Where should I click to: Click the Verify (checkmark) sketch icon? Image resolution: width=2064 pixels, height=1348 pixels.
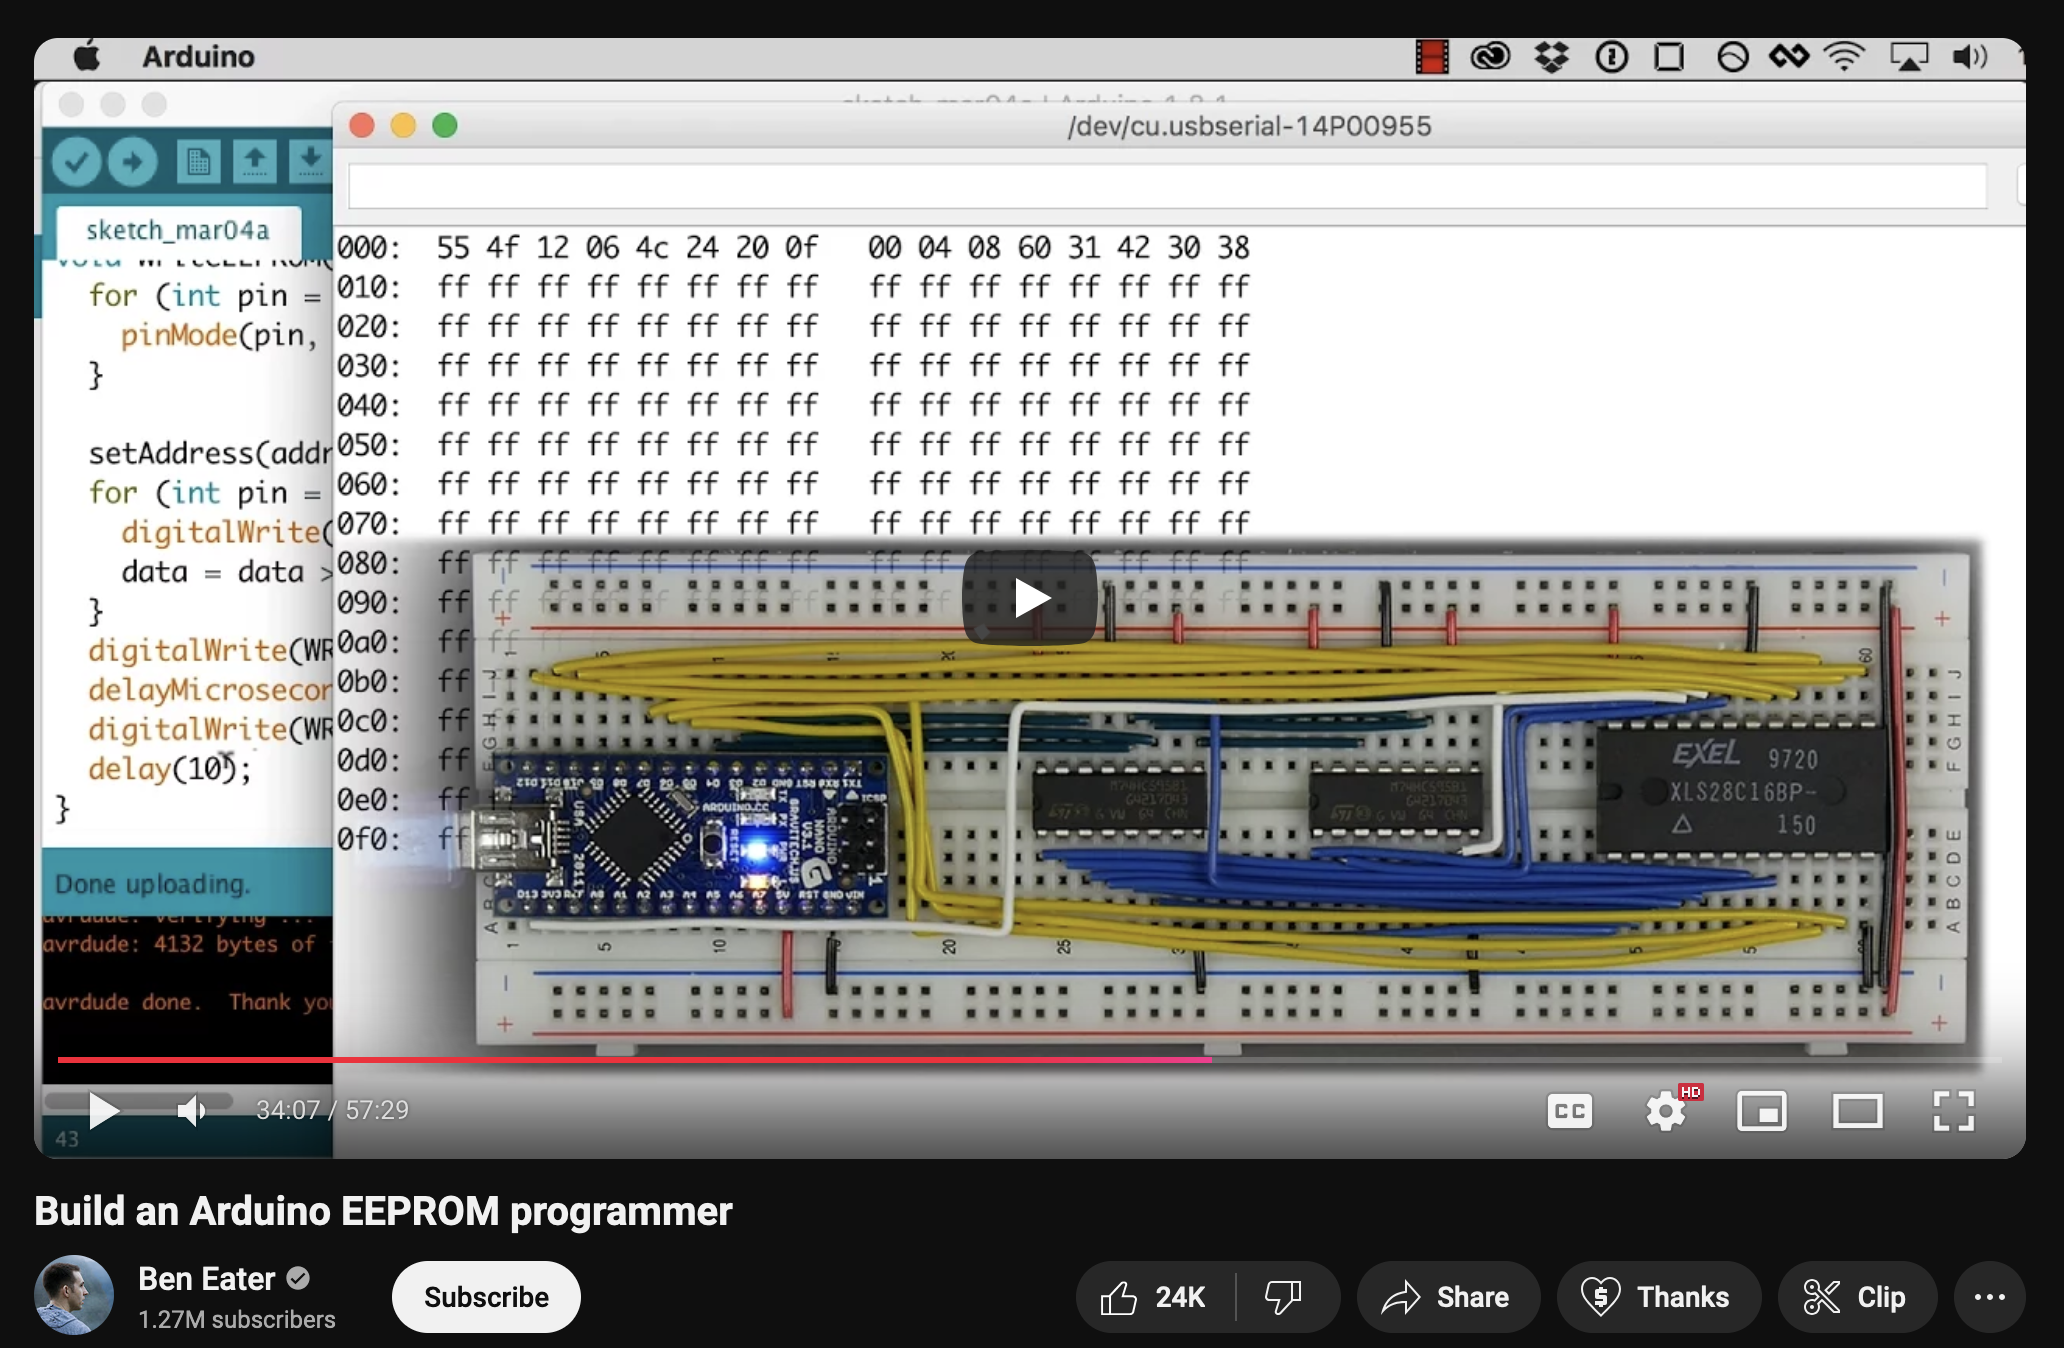(x=76, y=161)
